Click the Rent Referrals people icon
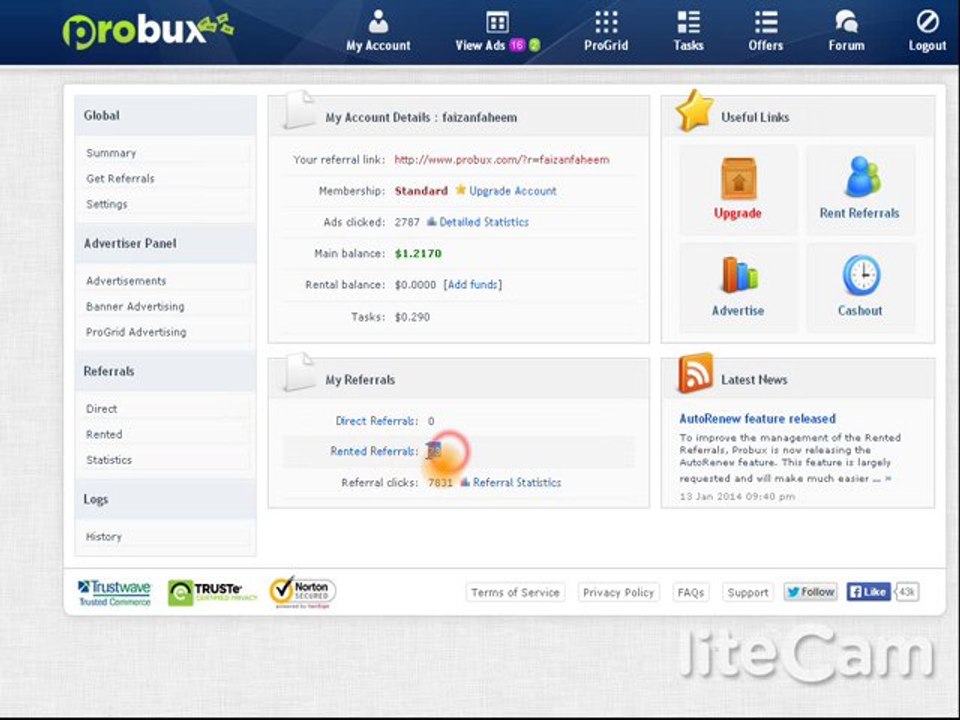Image resolution: width=960 pixels, height=720 pixels. point(862,176)
